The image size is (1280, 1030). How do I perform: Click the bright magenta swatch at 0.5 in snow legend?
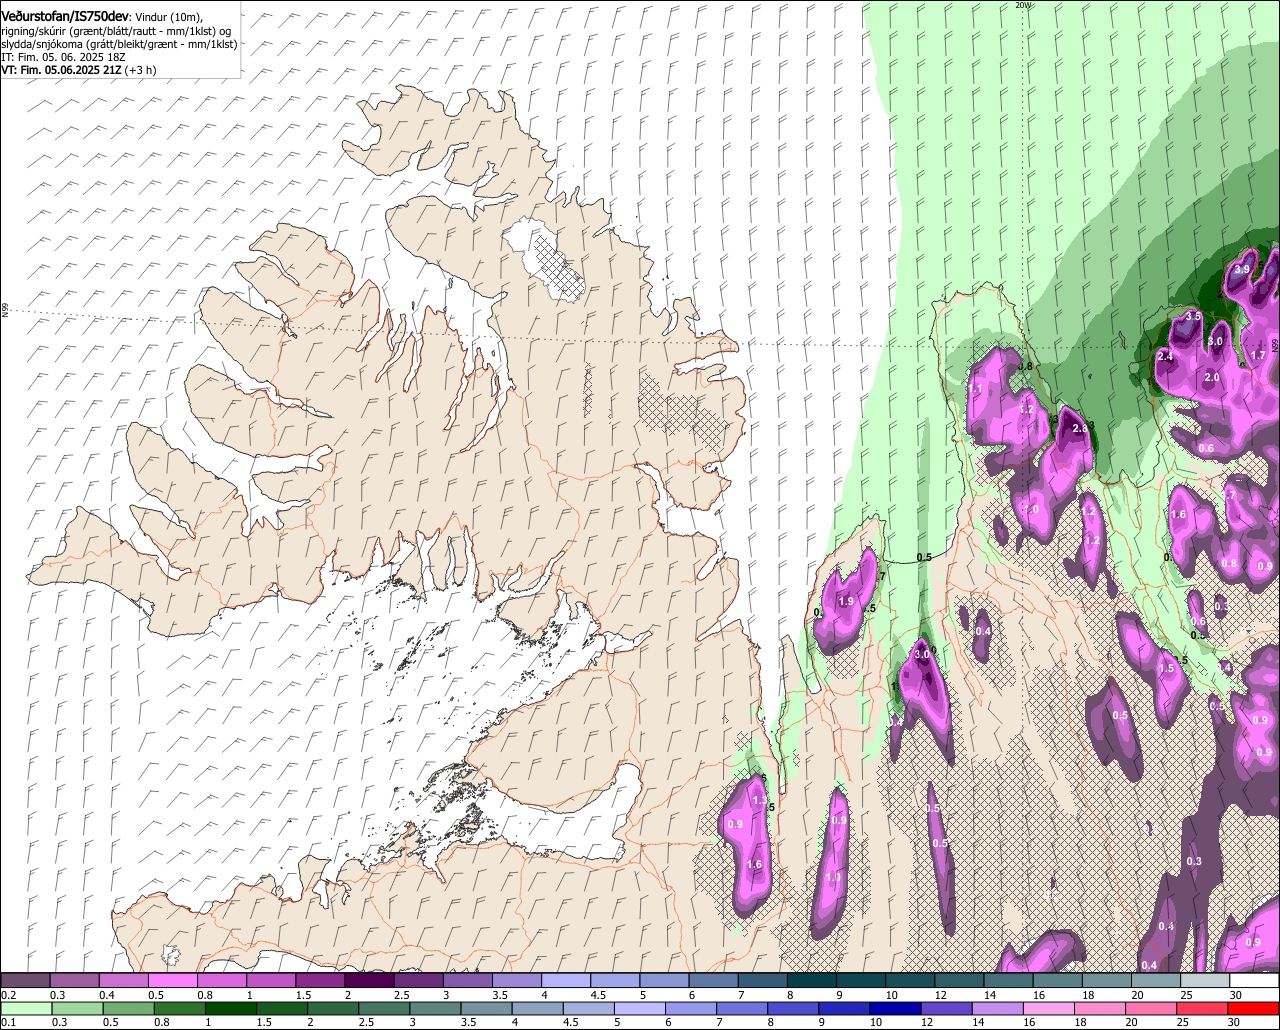pos(172,981)
